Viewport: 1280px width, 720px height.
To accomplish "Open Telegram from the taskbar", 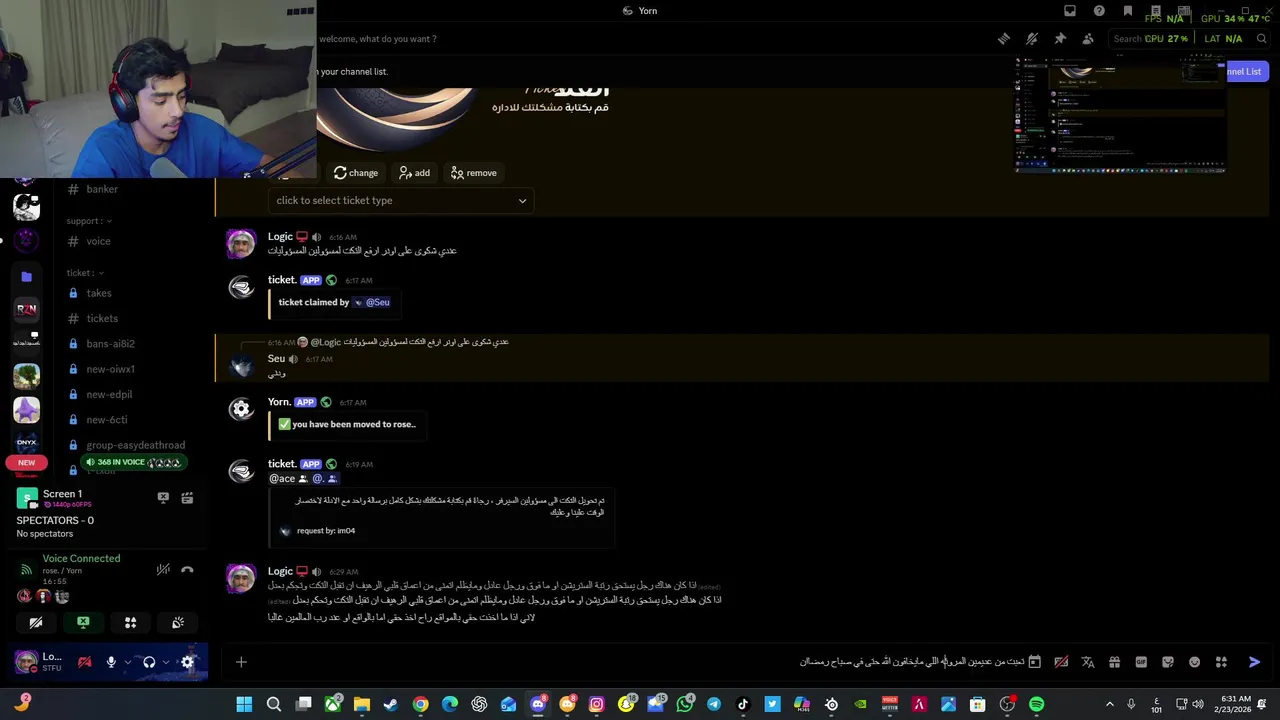I will (713, 705).
